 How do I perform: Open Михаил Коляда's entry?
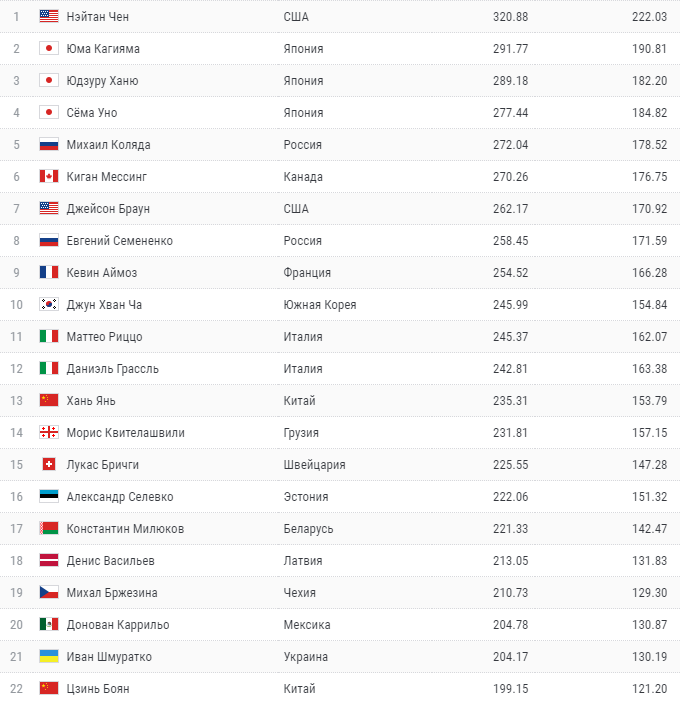(109, 145)
